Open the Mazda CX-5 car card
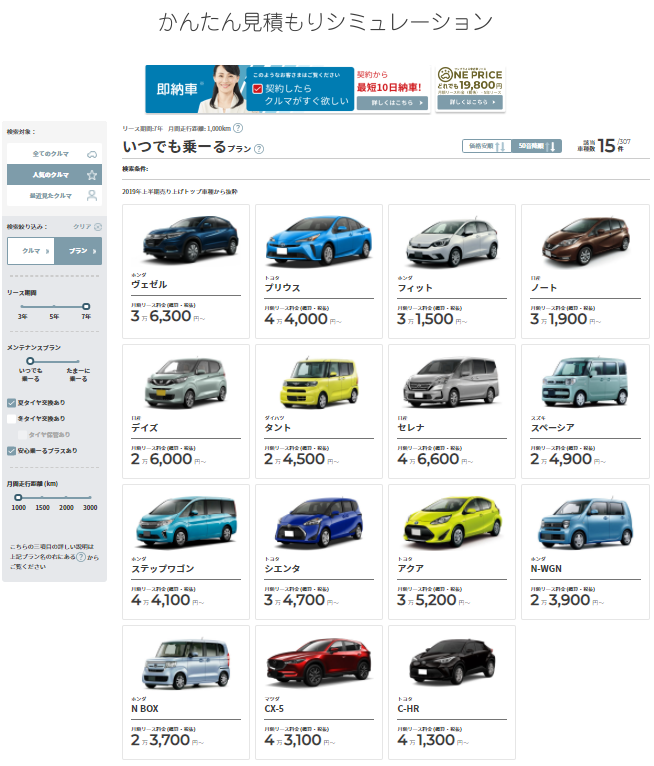Image resolution: width=654 pixels, height=766 pixels. [x=319, y=692]
